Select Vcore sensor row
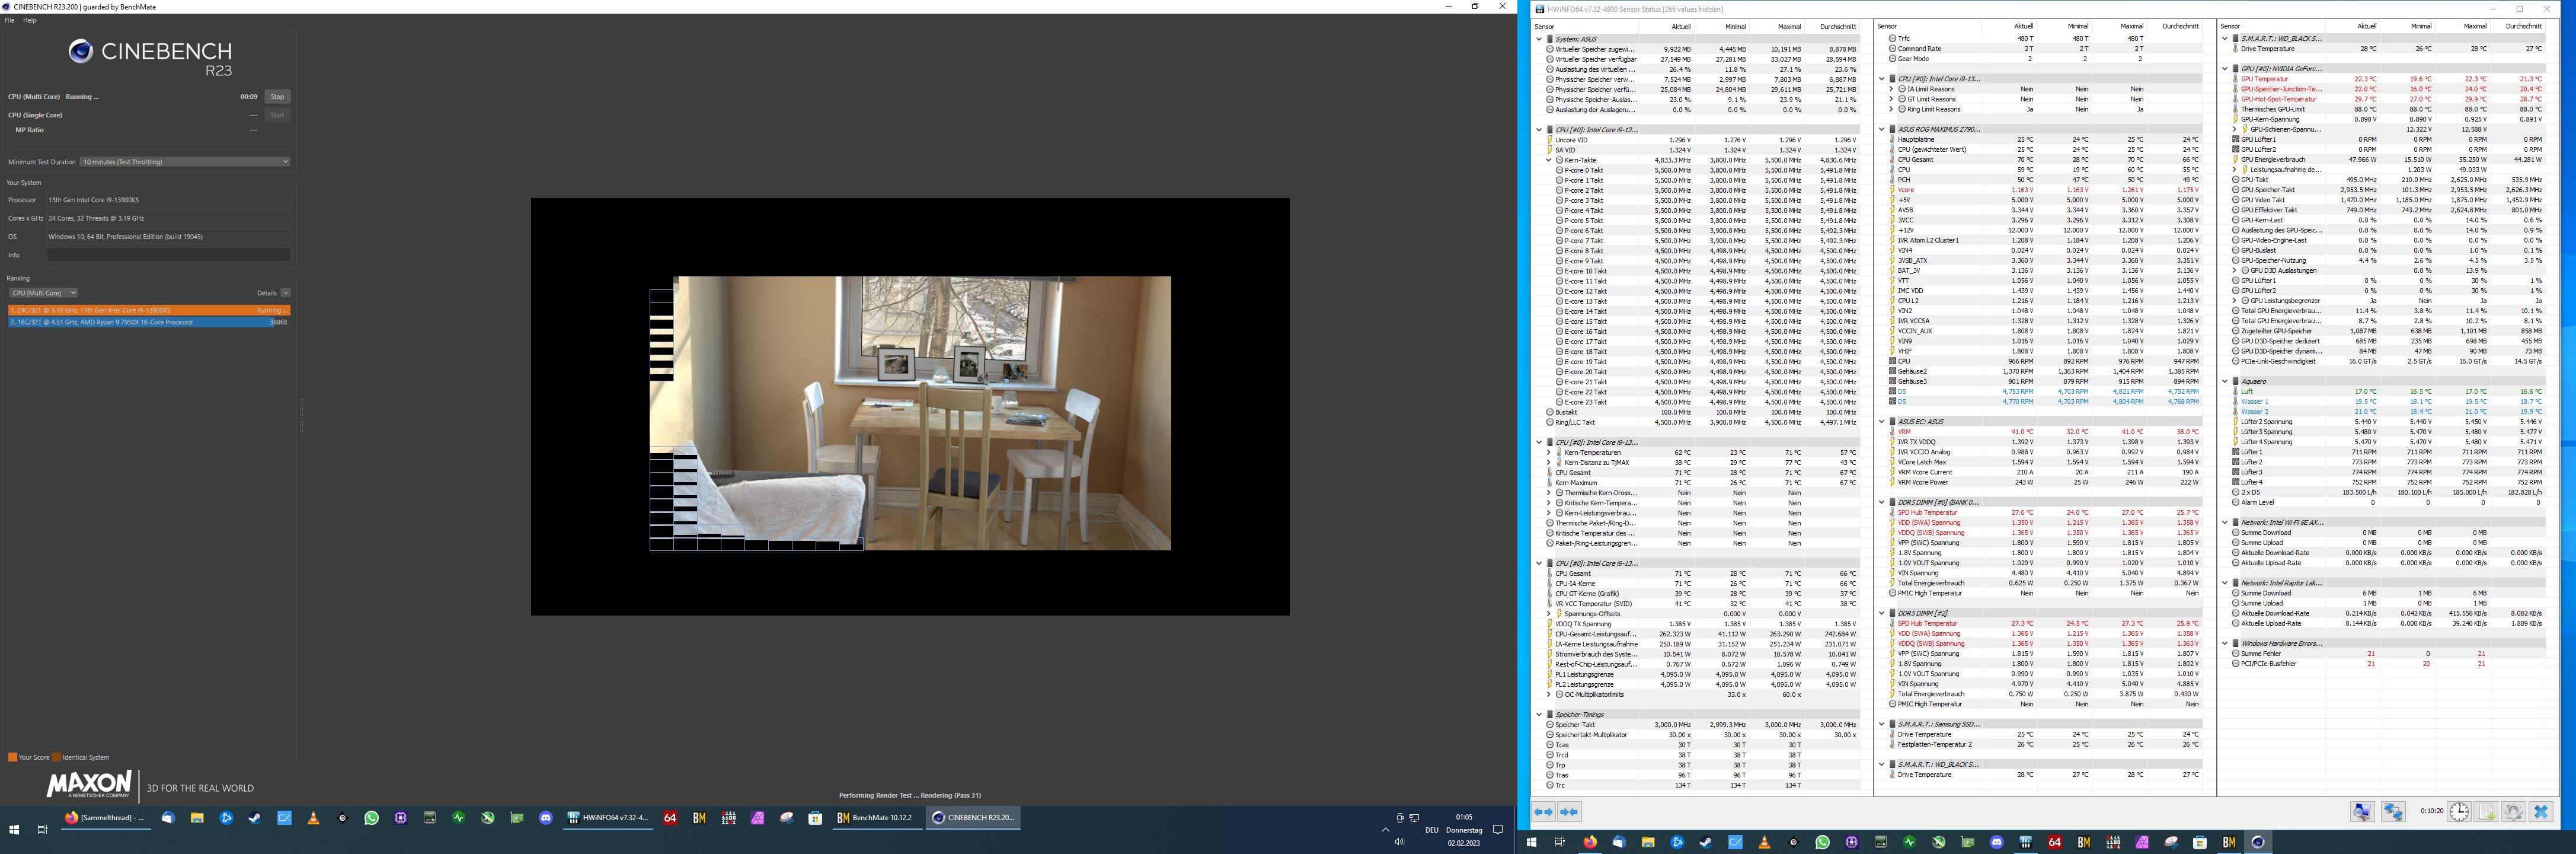Viewport: 2576px width, 854px height. (x=2041, y=190)
